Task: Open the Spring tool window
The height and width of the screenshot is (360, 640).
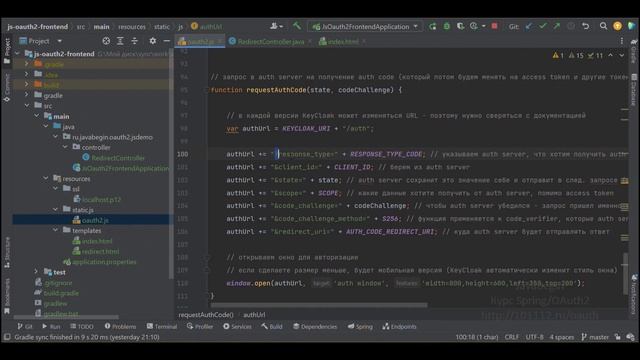Action: [x=360, y=327]
